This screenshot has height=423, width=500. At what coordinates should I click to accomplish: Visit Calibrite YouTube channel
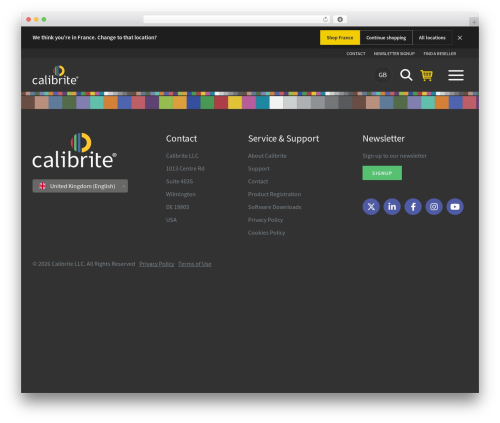coord(455,207)
